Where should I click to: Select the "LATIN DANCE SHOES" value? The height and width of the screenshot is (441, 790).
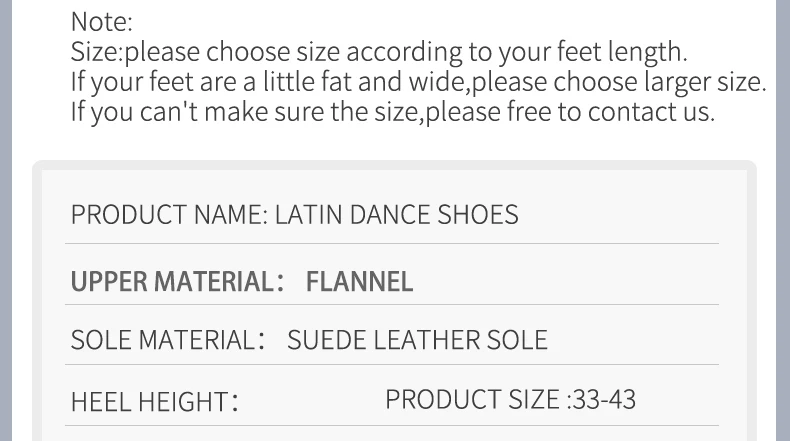[397, 215]
